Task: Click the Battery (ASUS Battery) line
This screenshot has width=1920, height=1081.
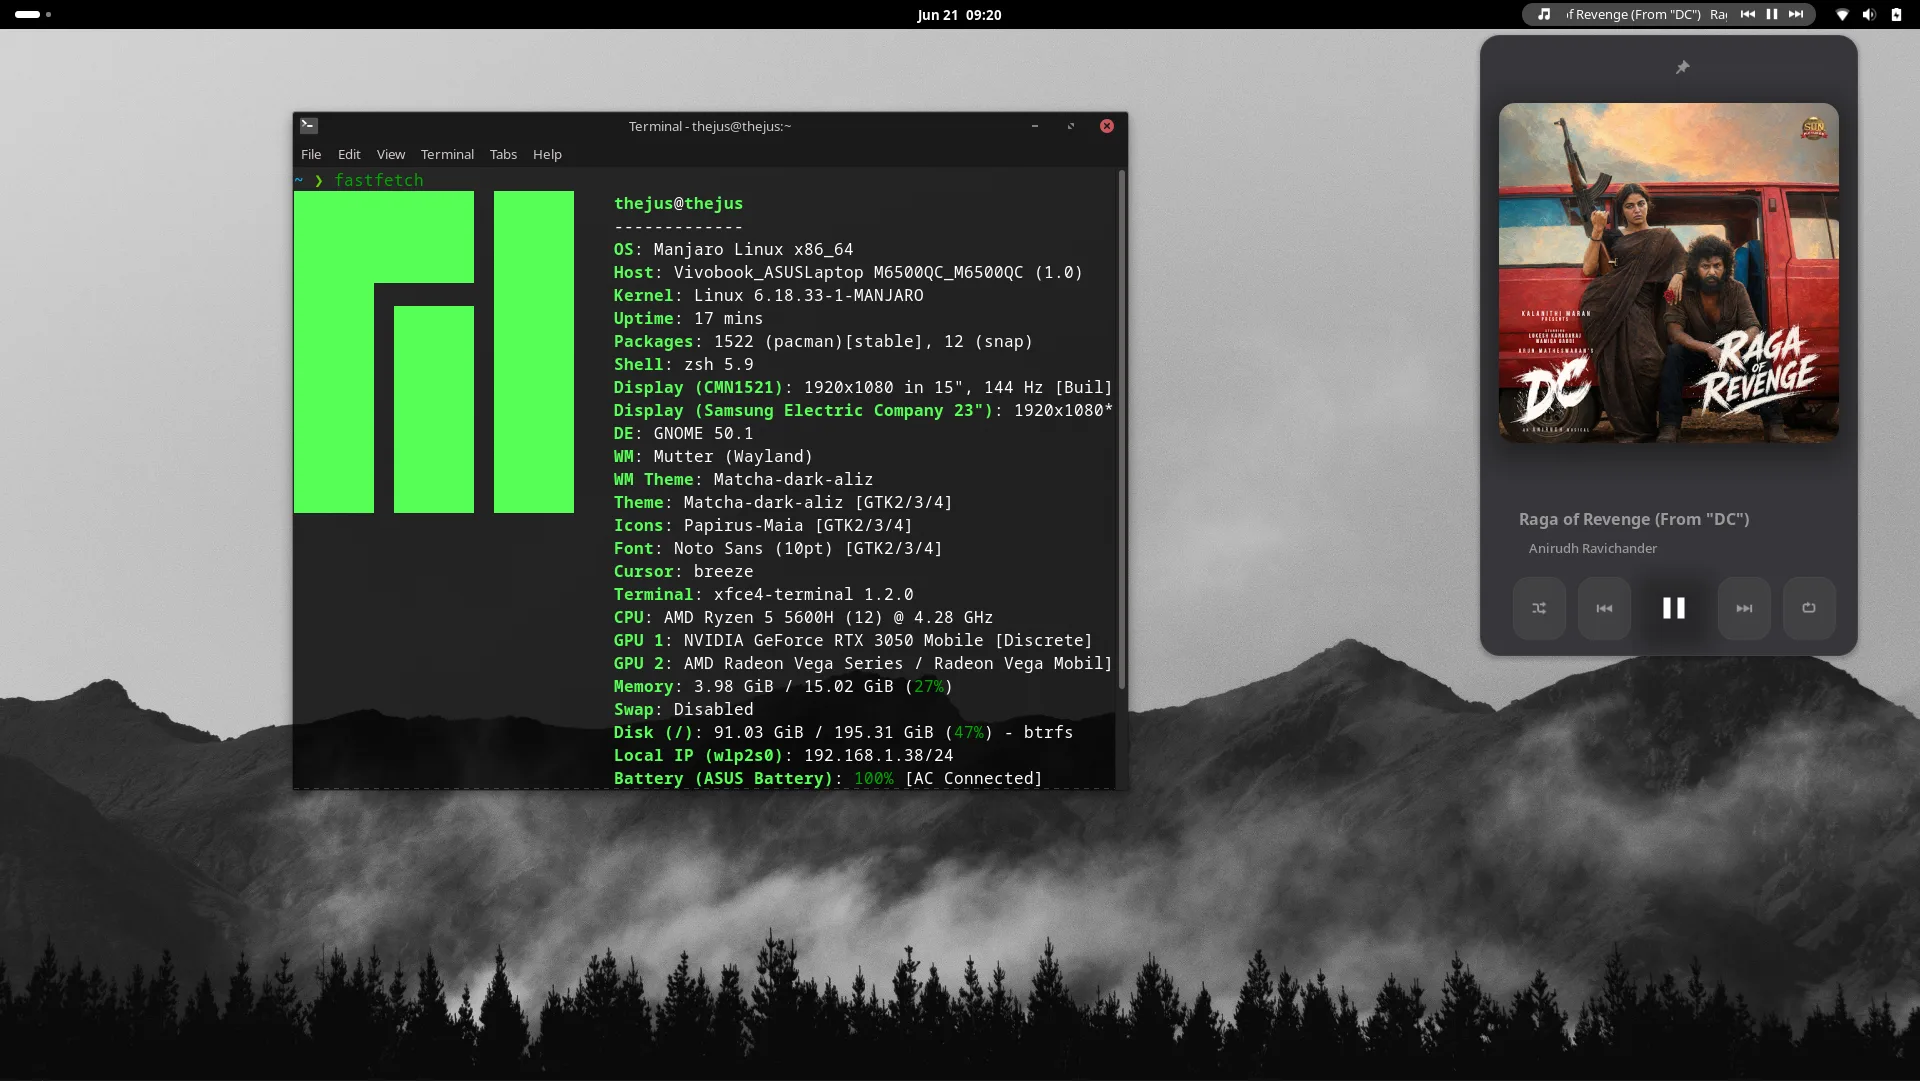Action: (828, 778)
